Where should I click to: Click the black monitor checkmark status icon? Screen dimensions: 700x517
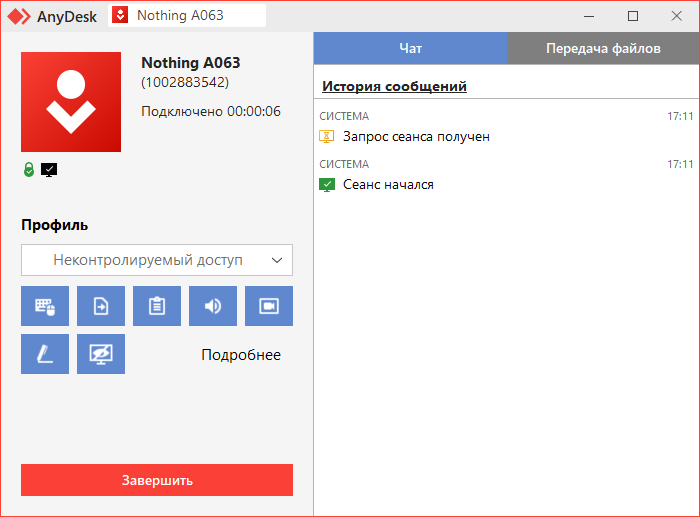pos(49,170)
